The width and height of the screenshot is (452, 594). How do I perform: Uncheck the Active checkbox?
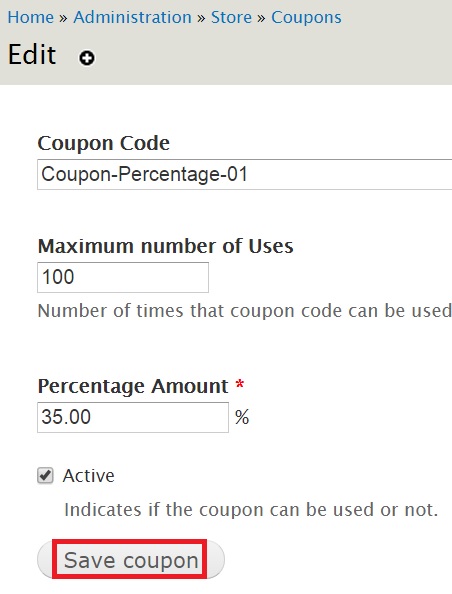point(45,475)
